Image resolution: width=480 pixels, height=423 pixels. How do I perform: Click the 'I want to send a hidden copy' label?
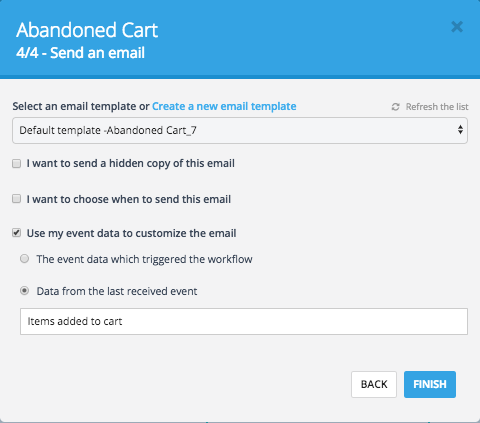[x=131, y=163]
